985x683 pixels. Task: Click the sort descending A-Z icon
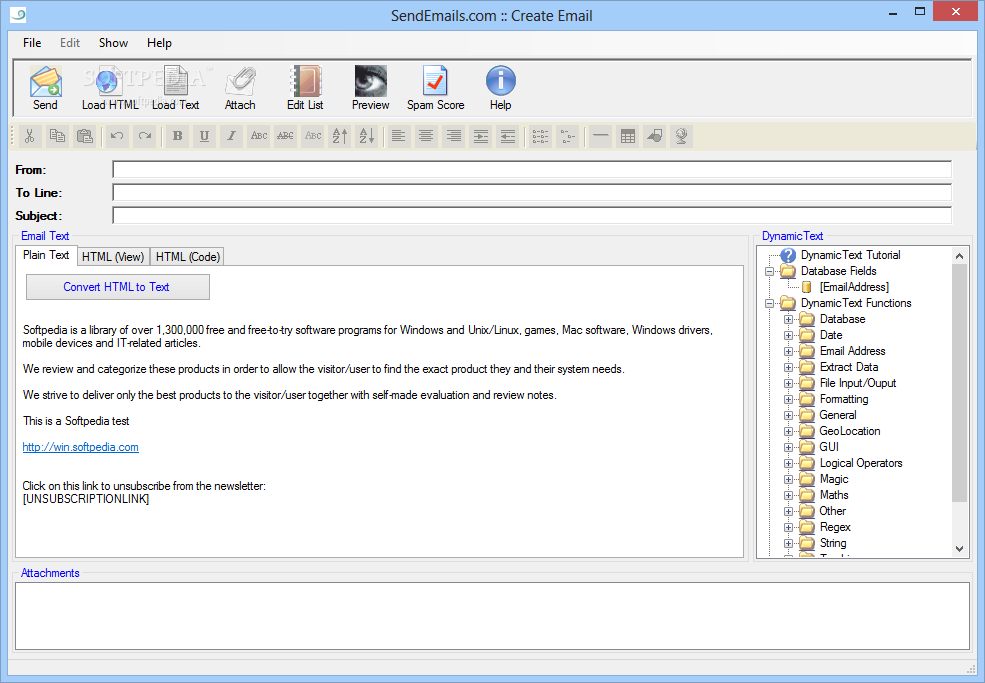pyautogui.click(x=367, y=136)
